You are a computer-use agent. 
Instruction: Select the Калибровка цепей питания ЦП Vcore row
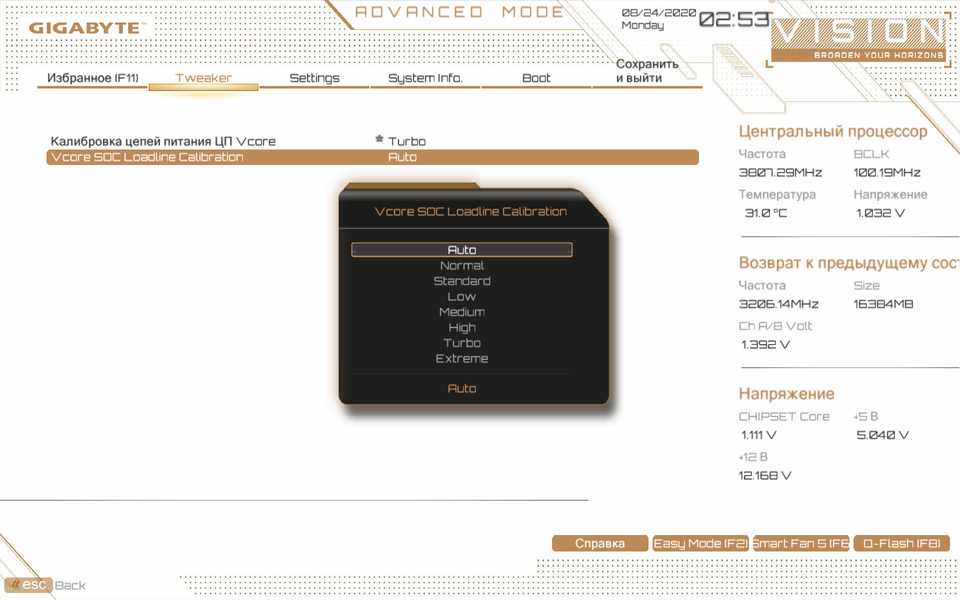[x=372, y=141]
